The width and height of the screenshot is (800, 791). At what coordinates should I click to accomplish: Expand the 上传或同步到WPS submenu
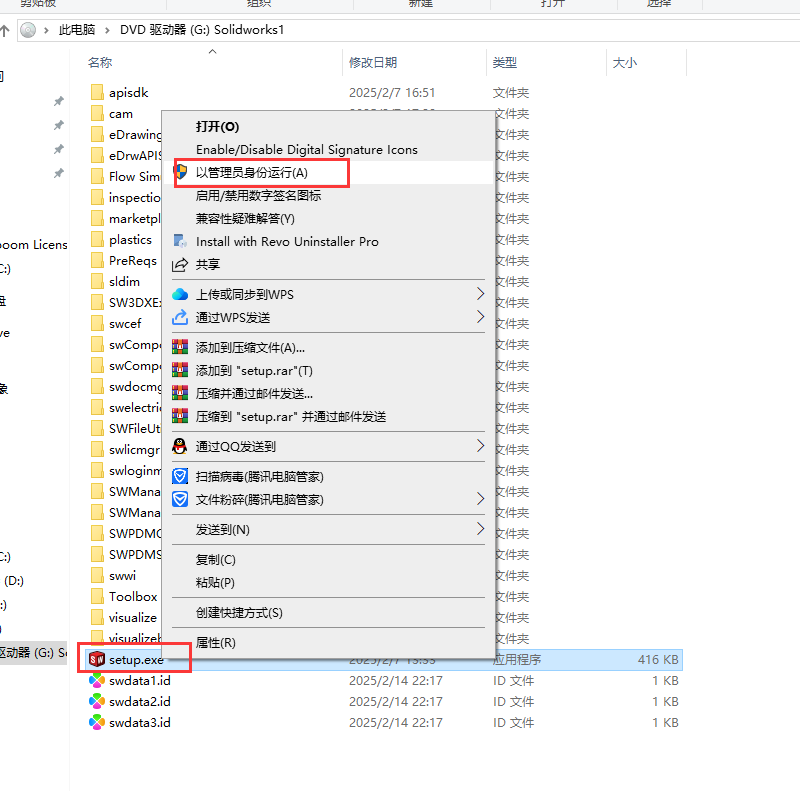[480, 294]
